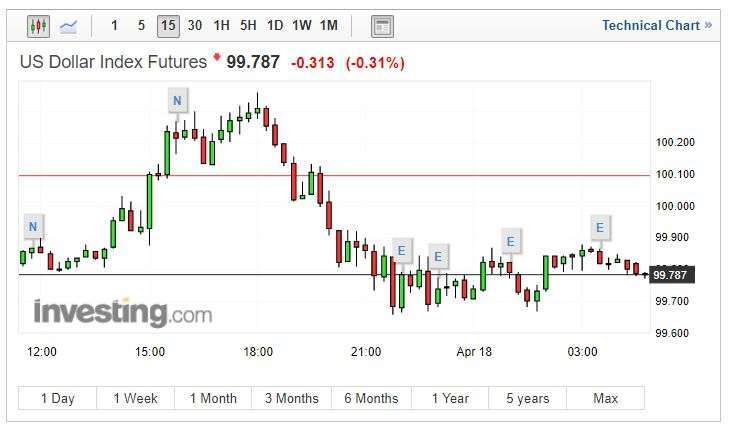The image size is (730, 431).
Task: Click the US Dollar Index Futures title
Action: click(113, 62)
